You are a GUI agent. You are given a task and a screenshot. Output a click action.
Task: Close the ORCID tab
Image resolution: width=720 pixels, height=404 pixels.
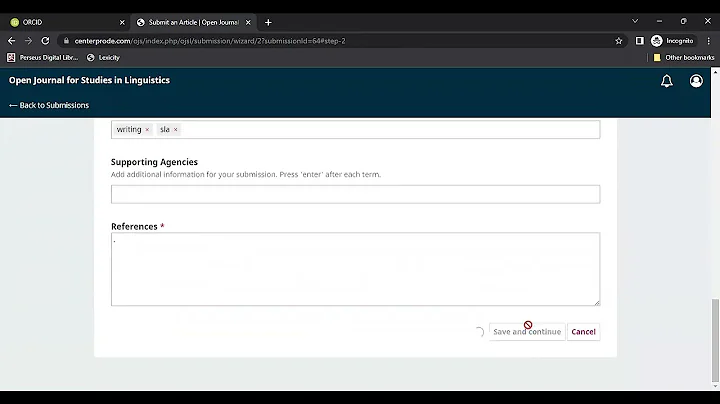pyautogui.click(x=122, y=22)
